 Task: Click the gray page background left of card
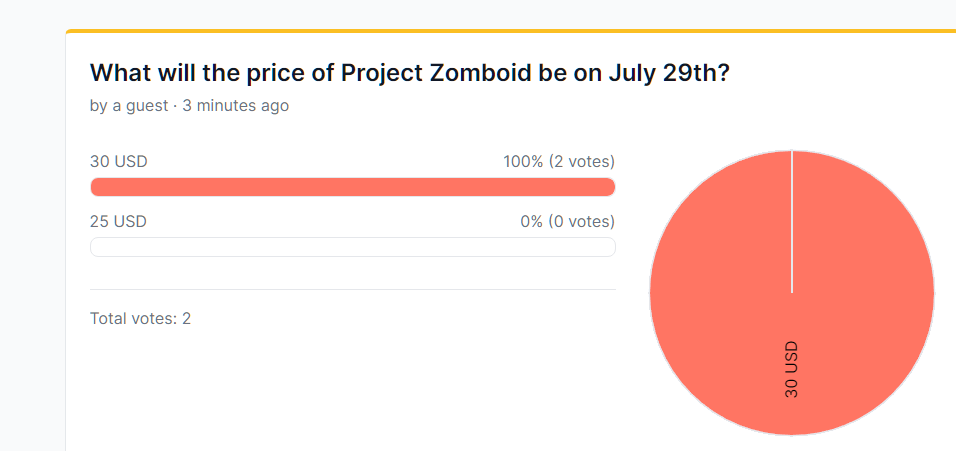tap(32, 244)
